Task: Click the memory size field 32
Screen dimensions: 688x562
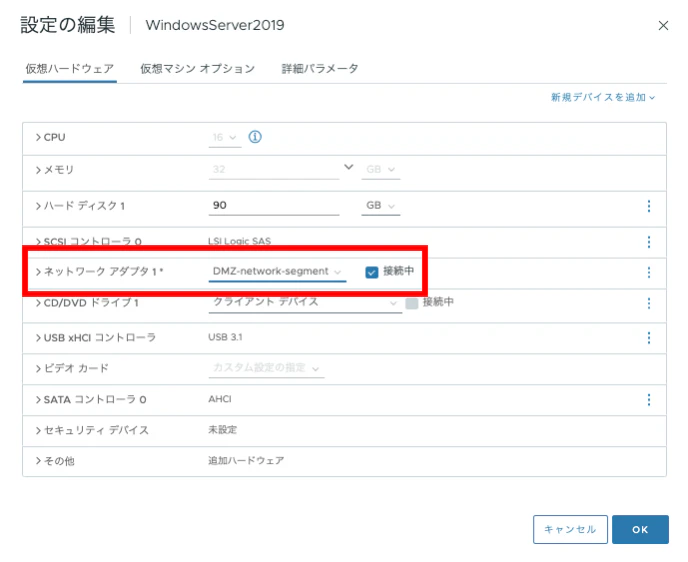Action: (x=274, y=169)
